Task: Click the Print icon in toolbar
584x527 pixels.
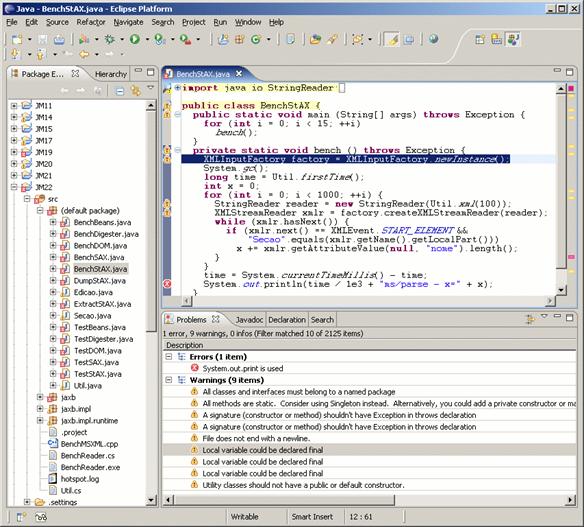Action: pyautogui.click(x=59, y=39)
